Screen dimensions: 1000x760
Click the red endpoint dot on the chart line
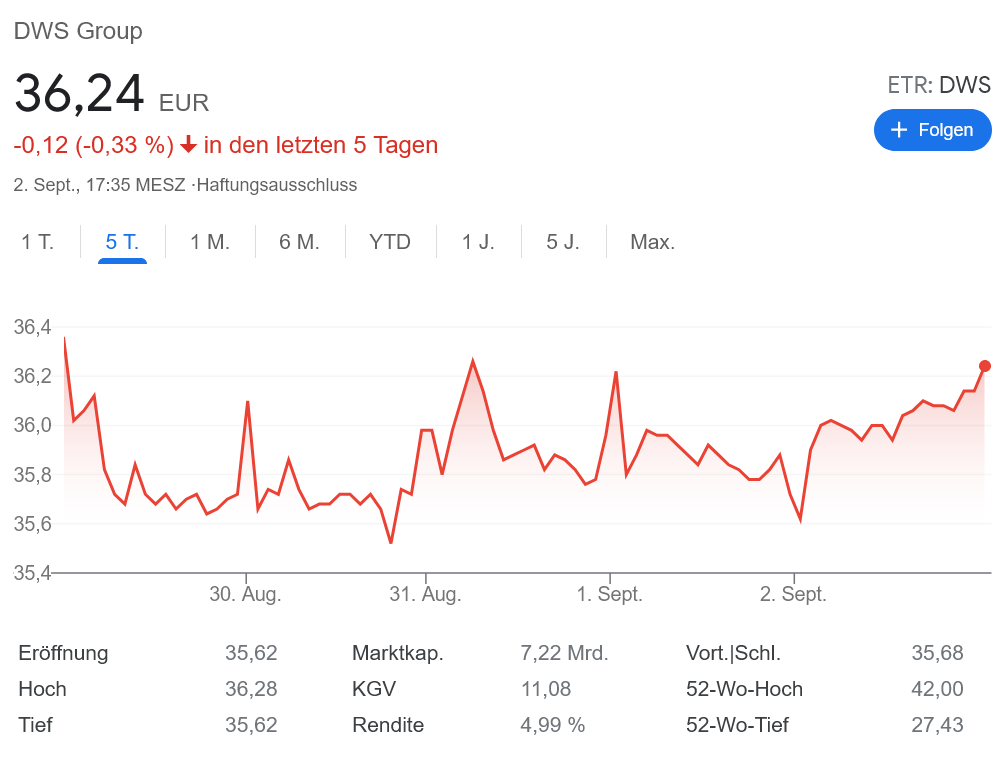(985, 366)
